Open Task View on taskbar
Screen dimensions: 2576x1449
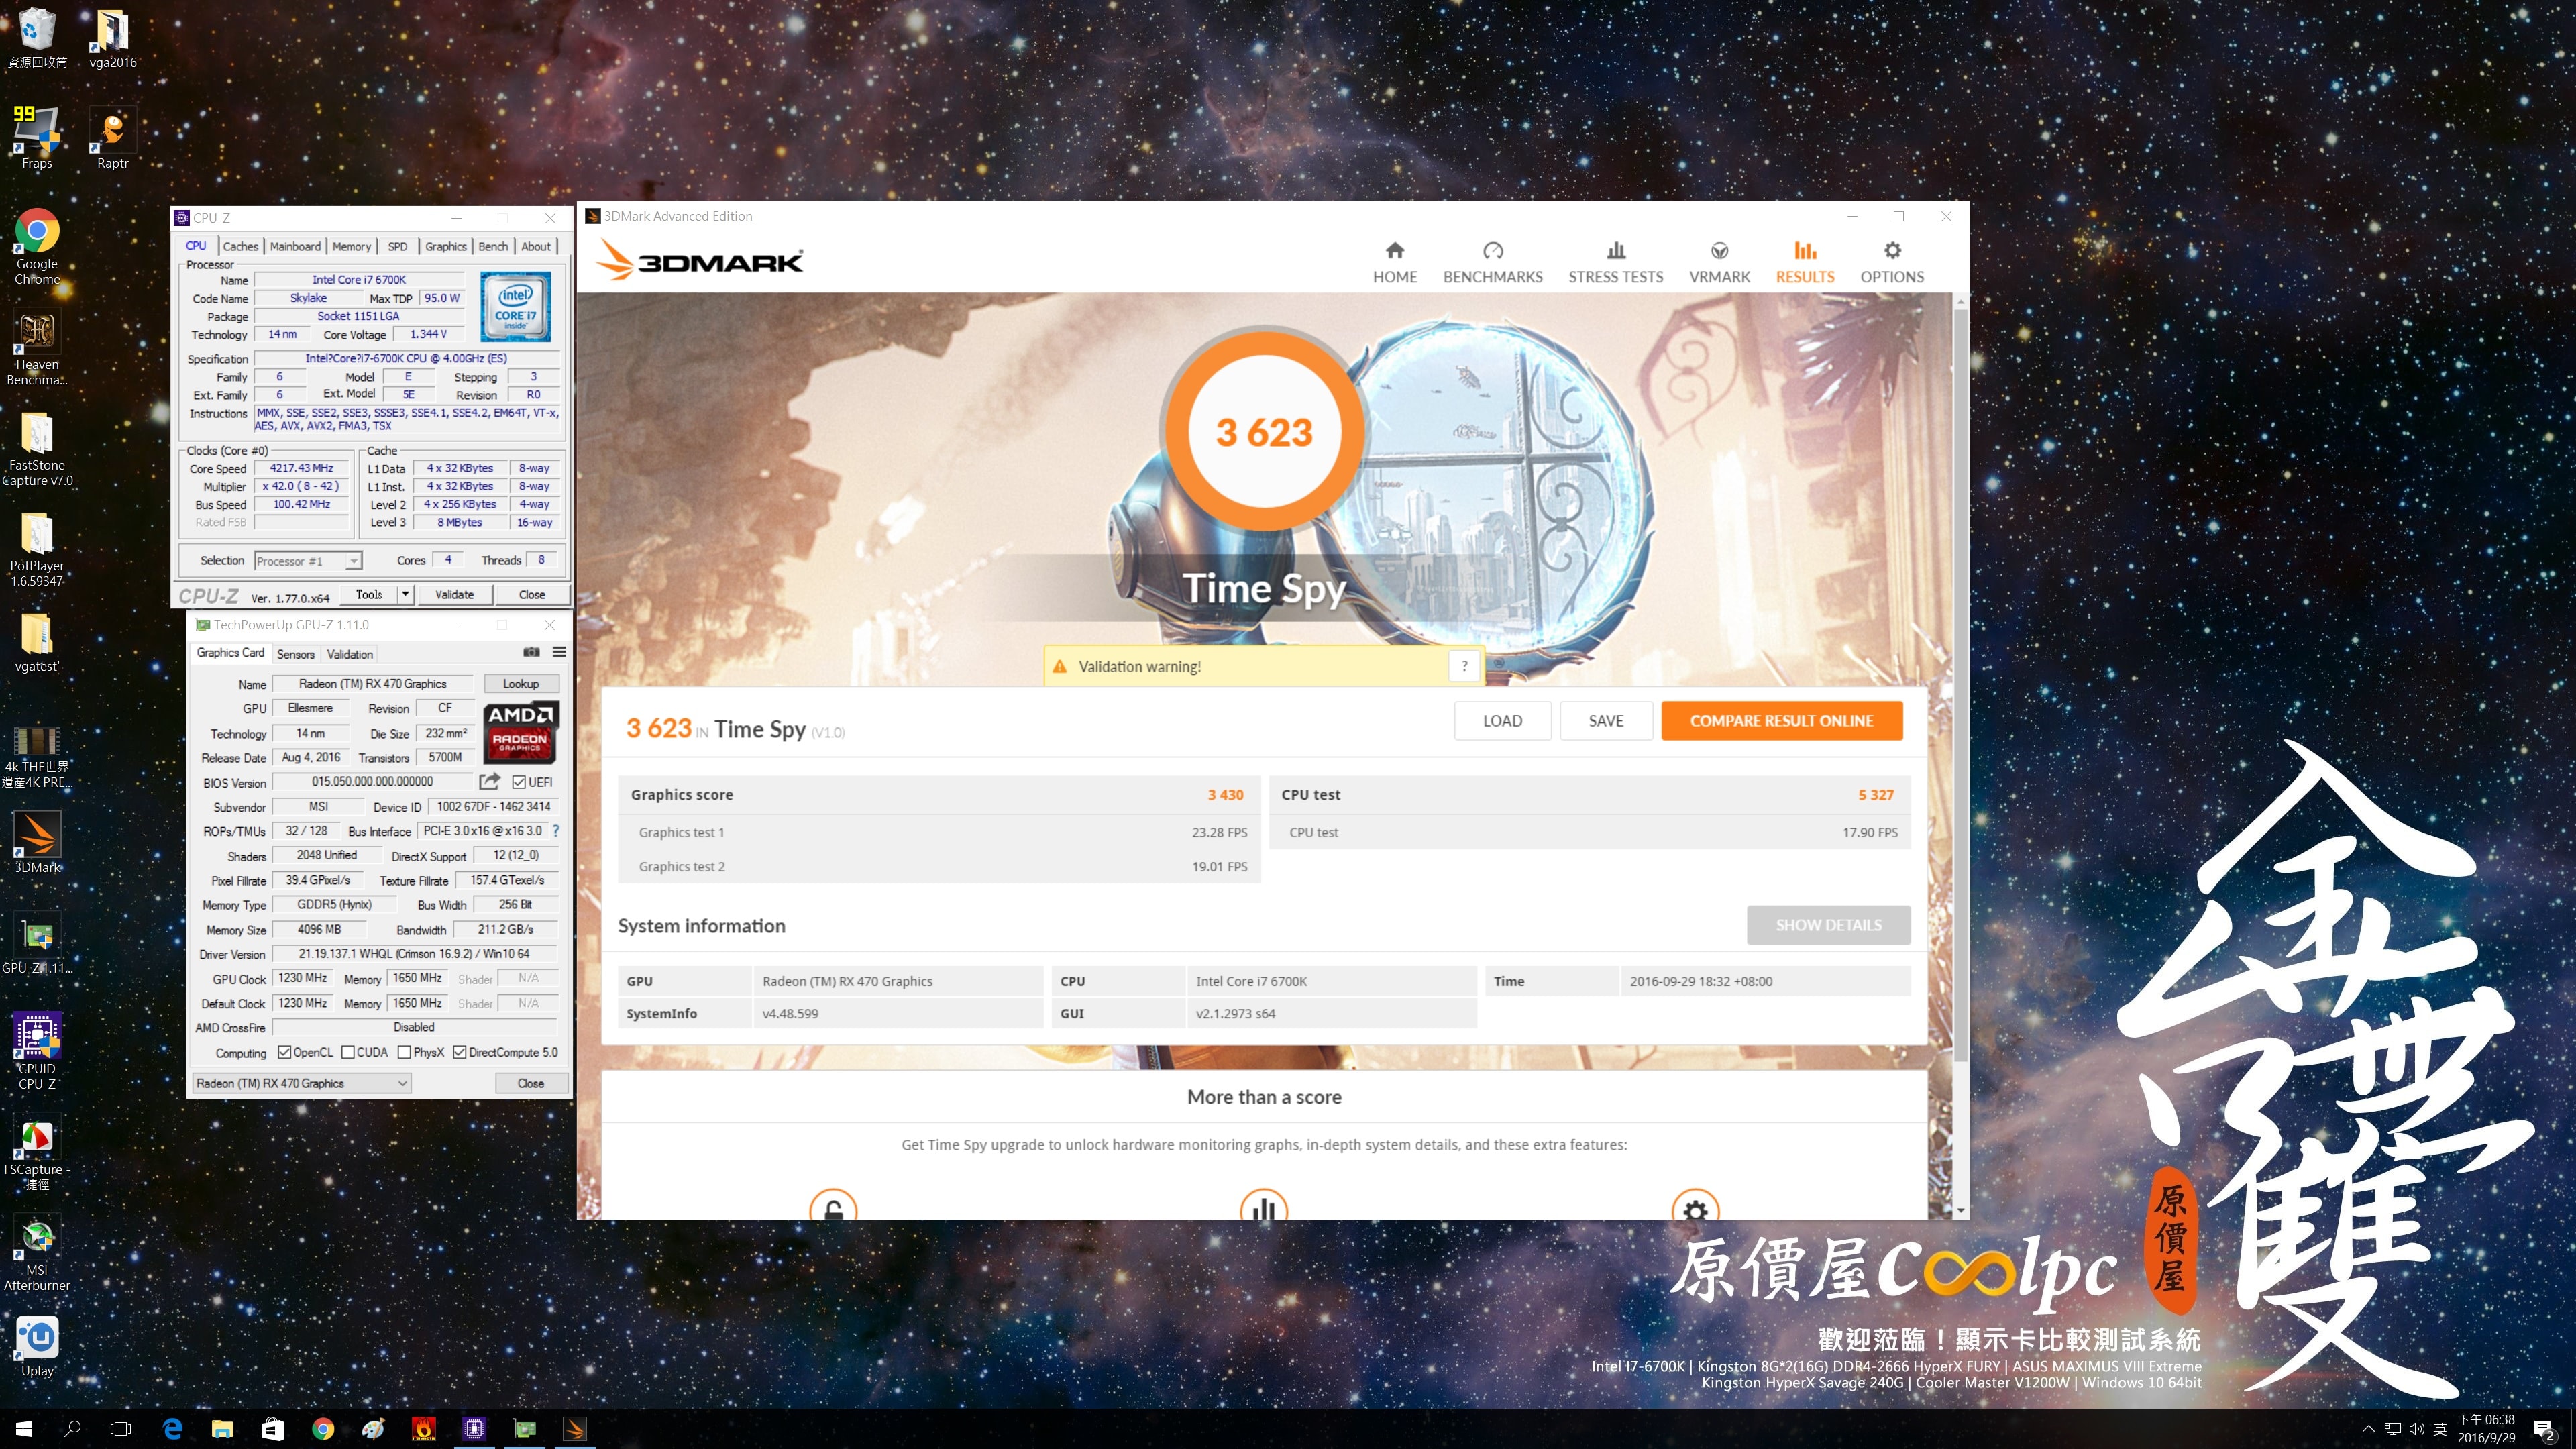tap(121, 1429)
